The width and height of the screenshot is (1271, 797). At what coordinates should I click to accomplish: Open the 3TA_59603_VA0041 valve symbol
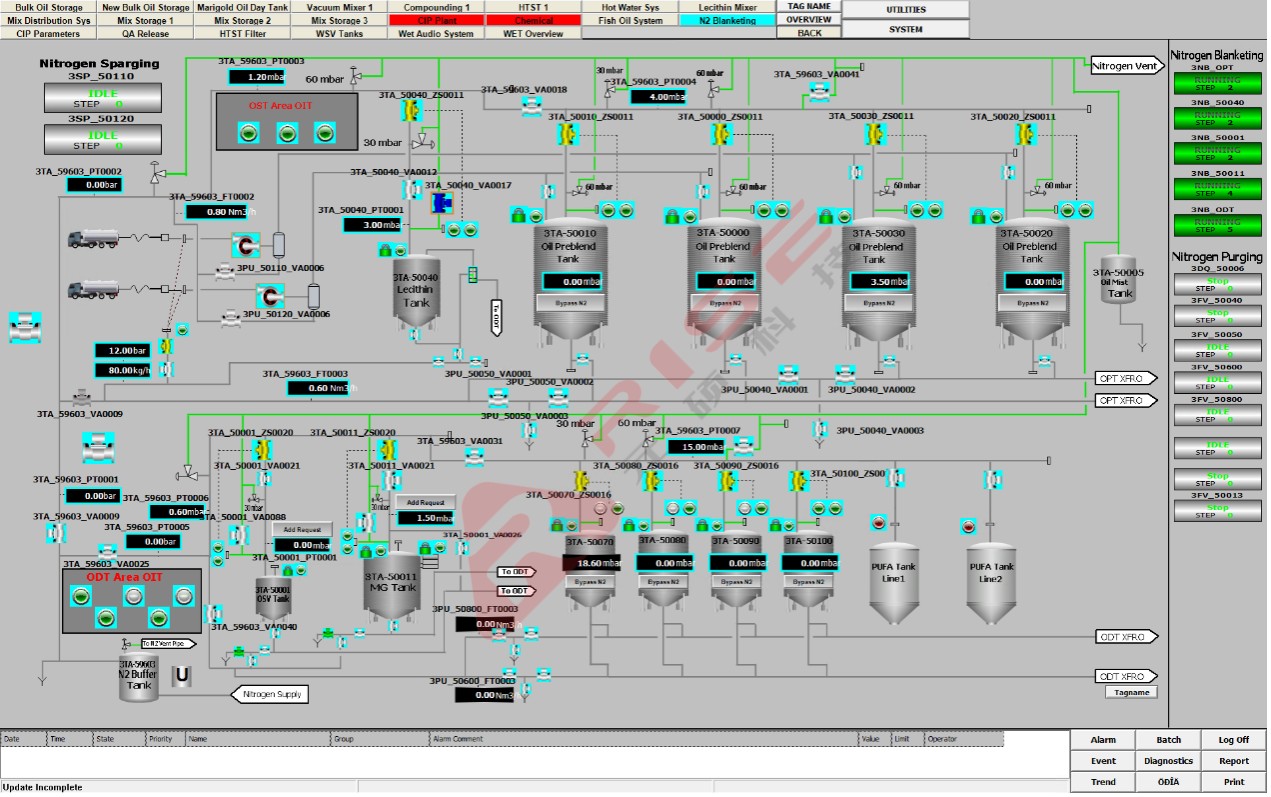[819, 91]
